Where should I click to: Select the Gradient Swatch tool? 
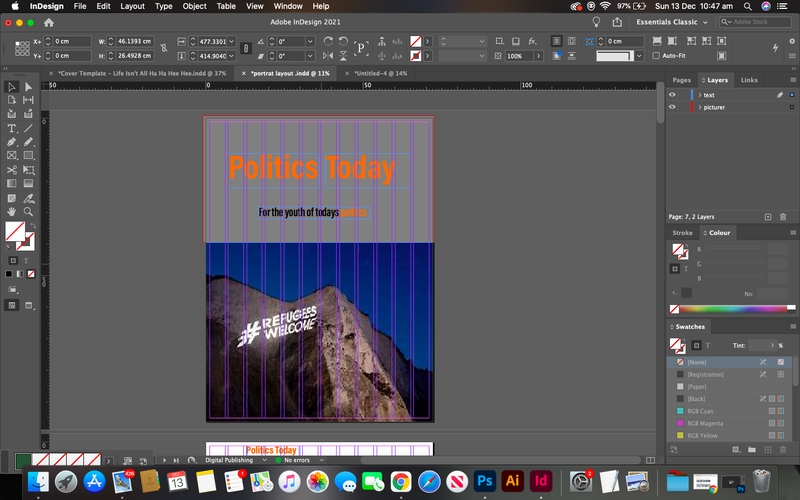11,183
